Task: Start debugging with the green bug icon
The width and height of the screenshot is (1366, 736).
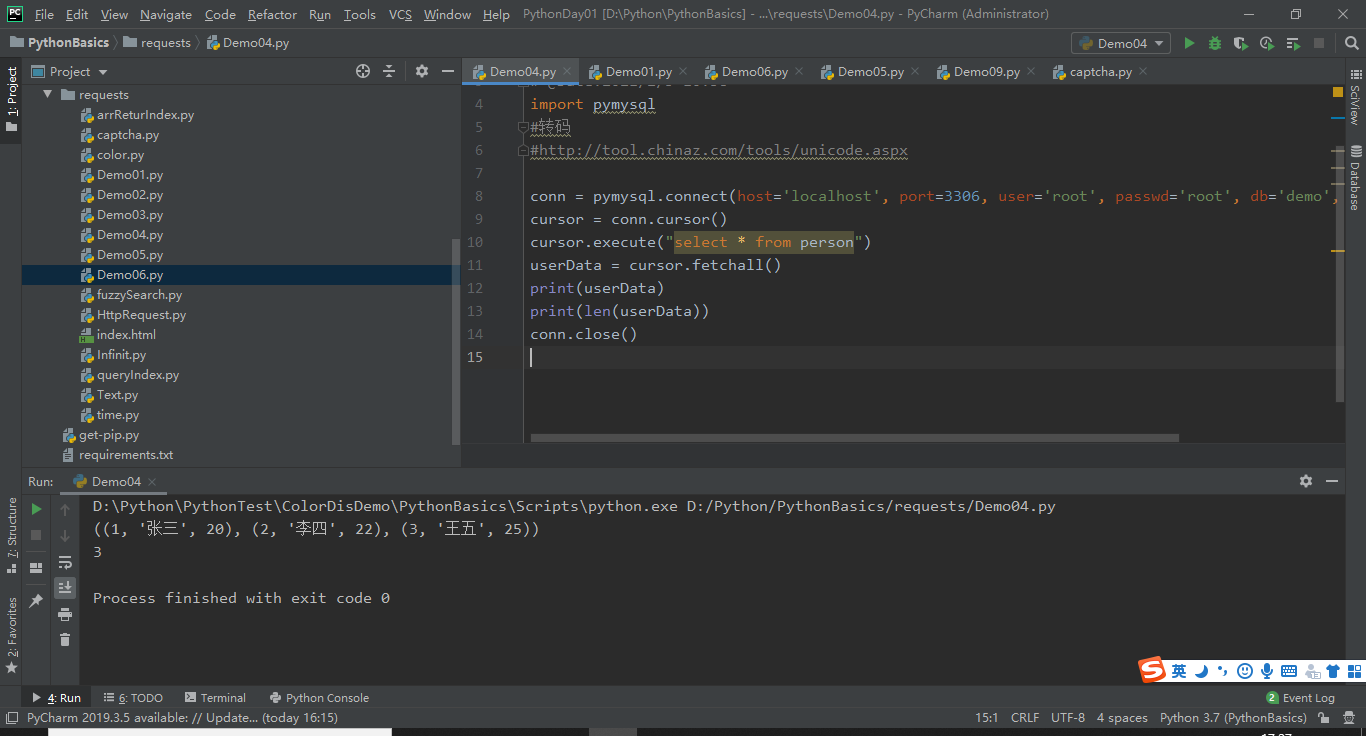Action: 1215,43
